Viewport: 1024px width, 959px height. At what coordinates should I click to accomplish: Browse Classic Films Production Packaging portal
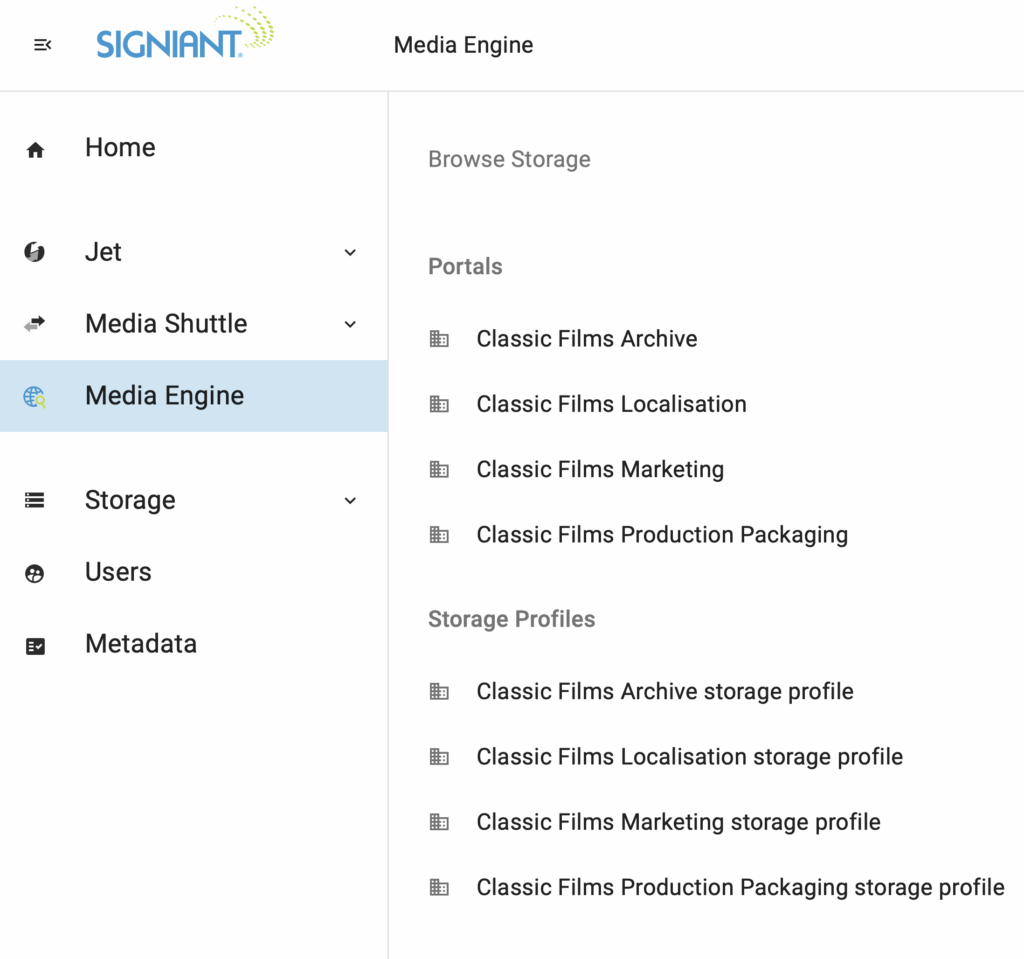point(662,535)
